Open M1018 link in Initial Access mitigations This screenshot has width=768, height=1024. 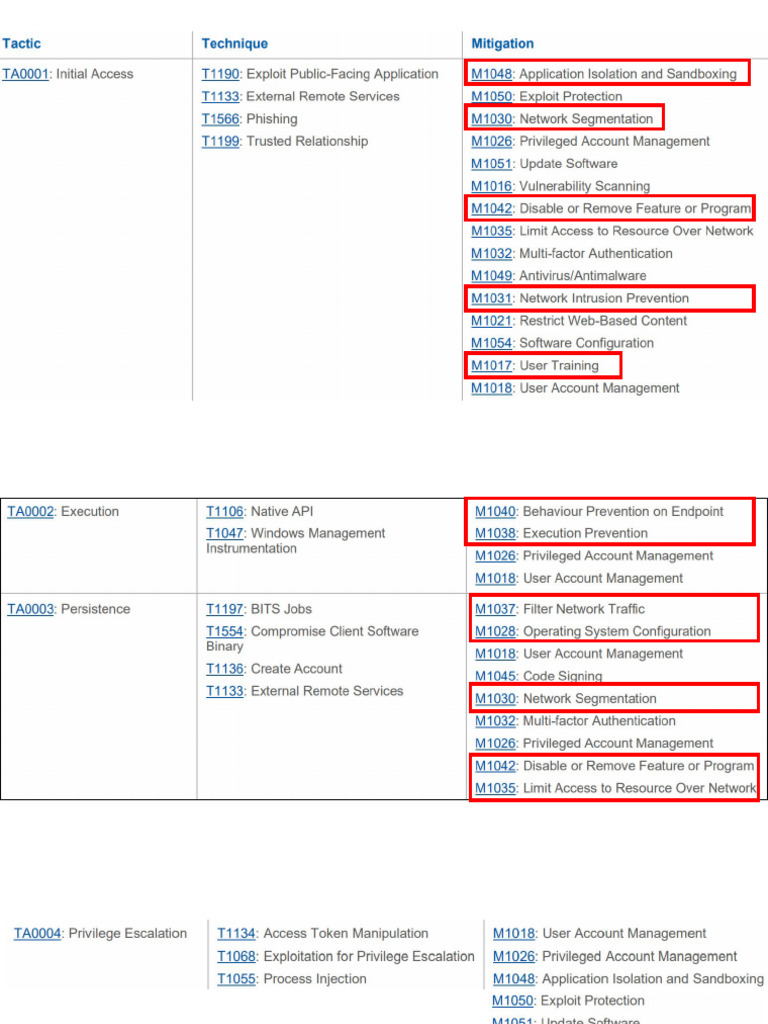coord(492,388)
